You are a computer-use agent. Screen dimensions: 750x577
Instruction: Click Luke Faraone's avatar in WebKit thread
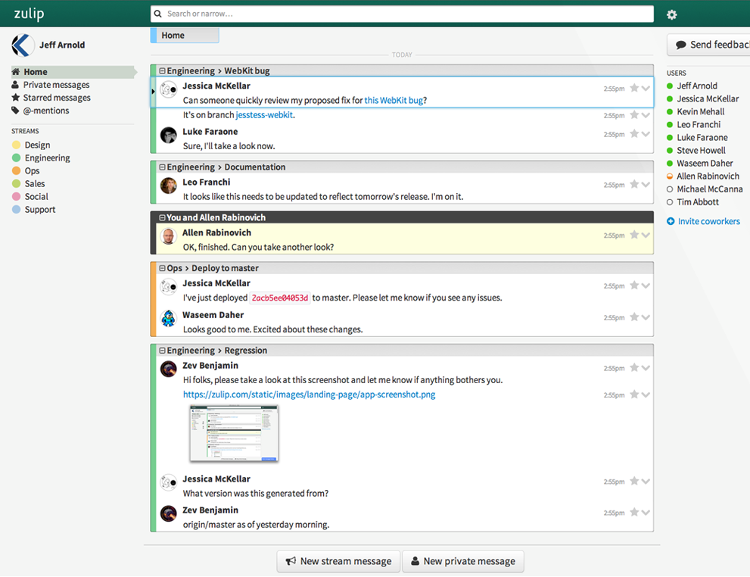(x=169, y=136)
